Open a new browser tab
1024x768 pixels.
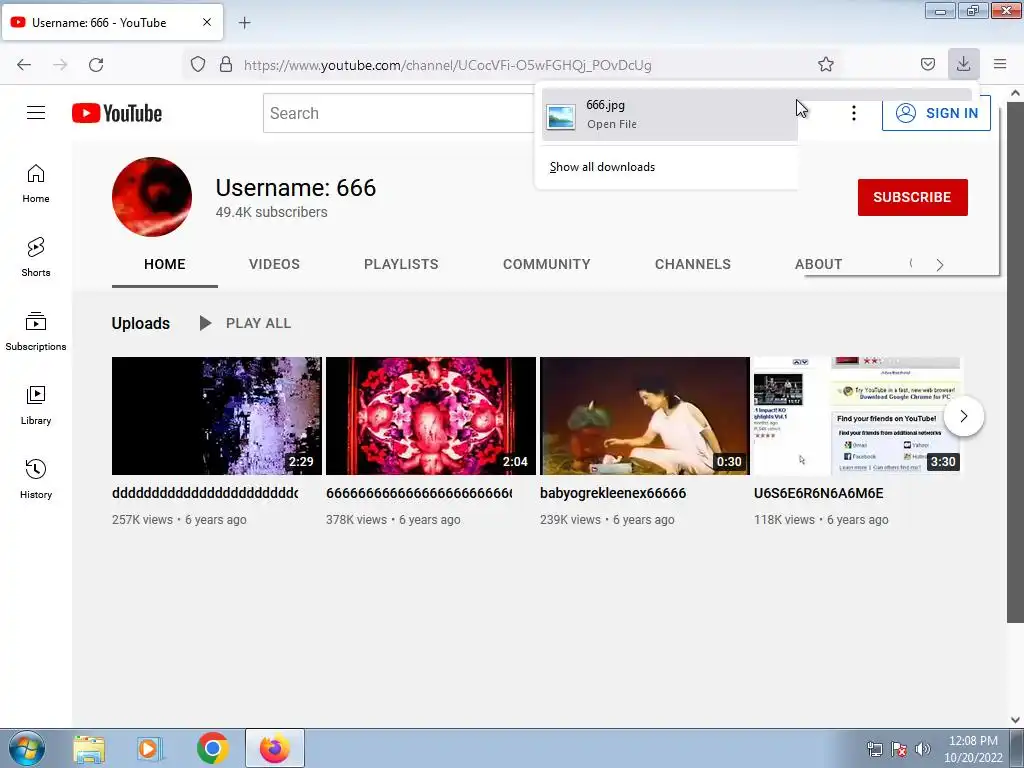[244, 23]
